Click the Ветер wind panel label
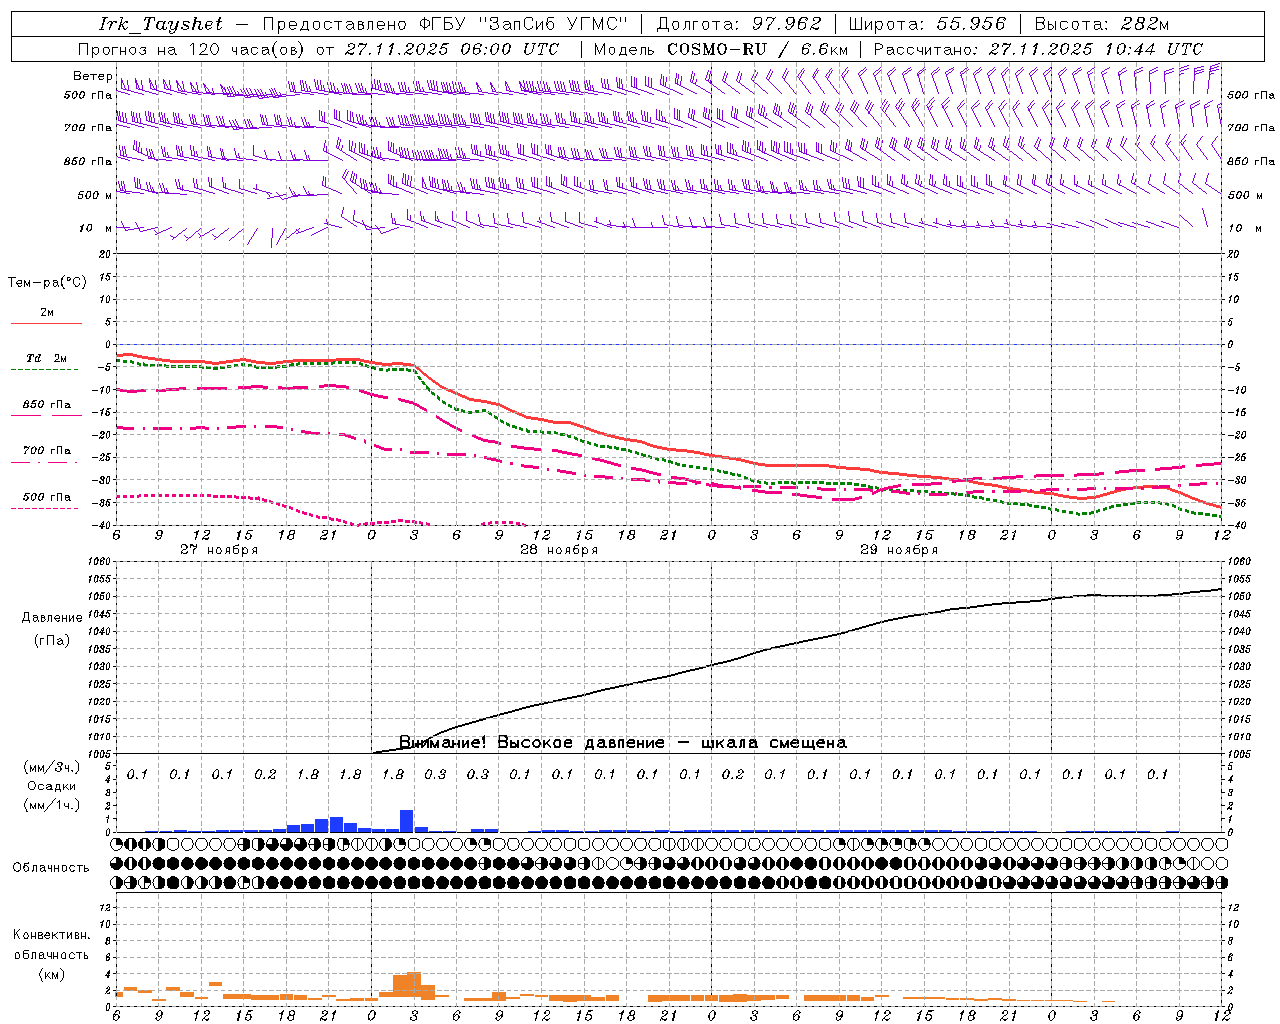Screen dimensions: 1280x1024 coord(92,76)
